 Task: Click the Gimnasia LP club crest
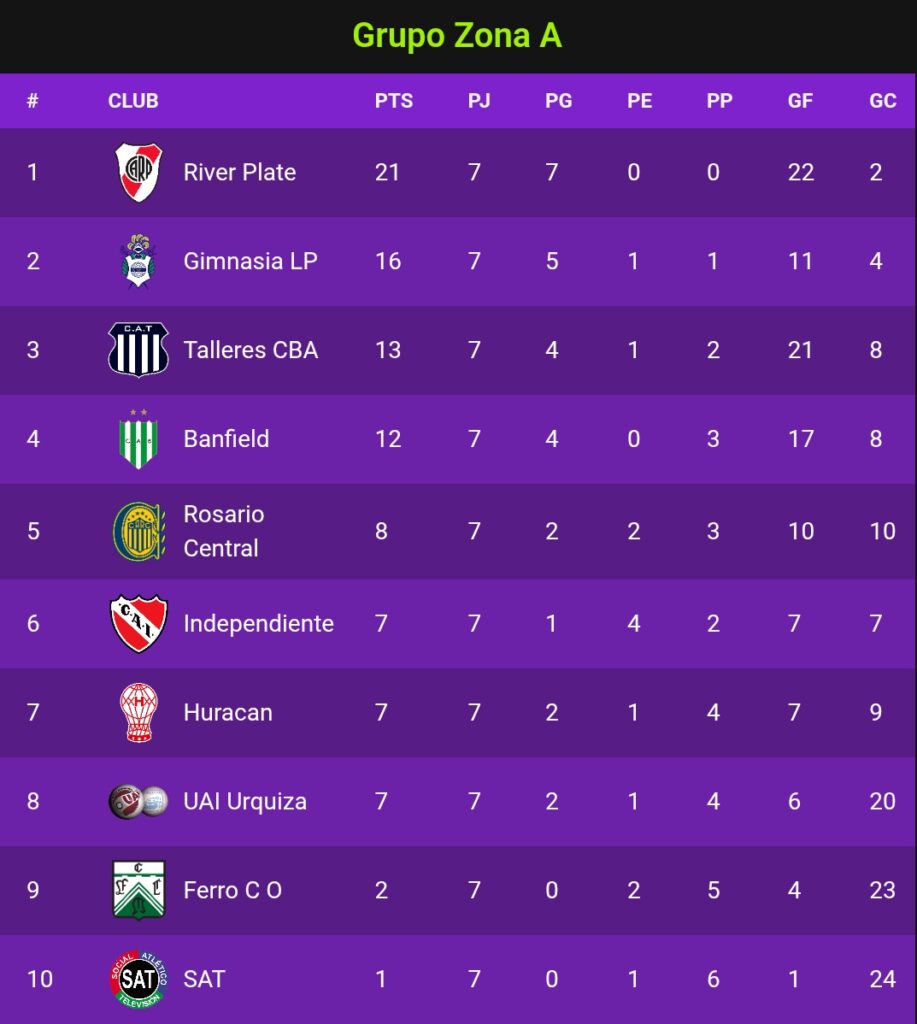(138, 261)
